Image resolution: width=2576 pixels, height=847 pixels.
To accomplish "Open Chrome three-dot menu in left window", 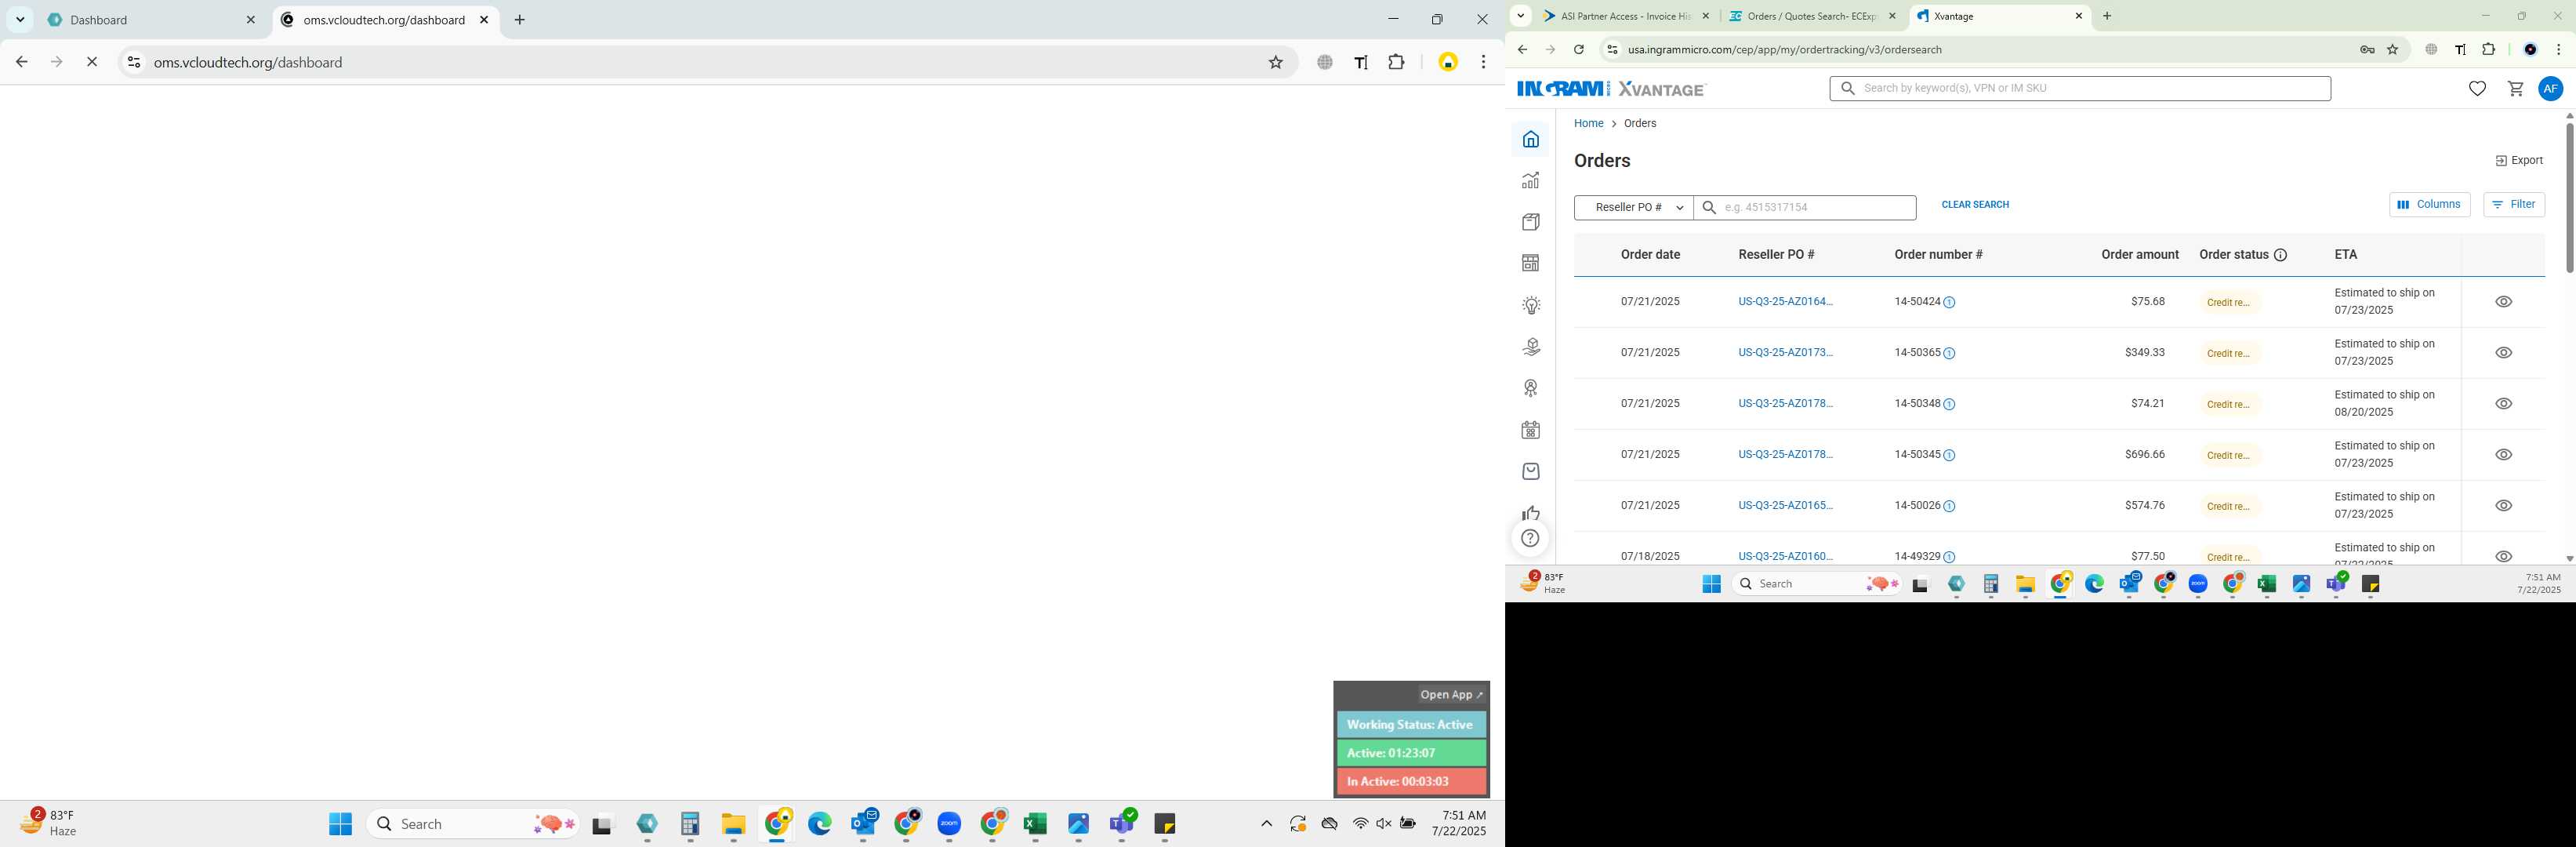I will coord(1483,62).
